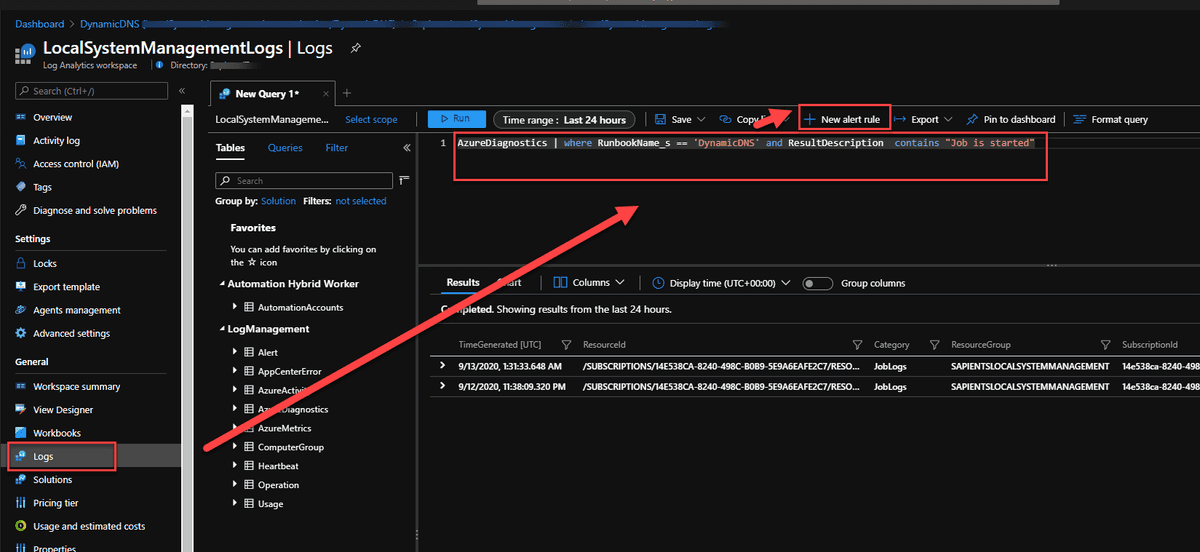Open the Save dropdown
Screen dimensions: 1200x552
[x=680, y=119]
